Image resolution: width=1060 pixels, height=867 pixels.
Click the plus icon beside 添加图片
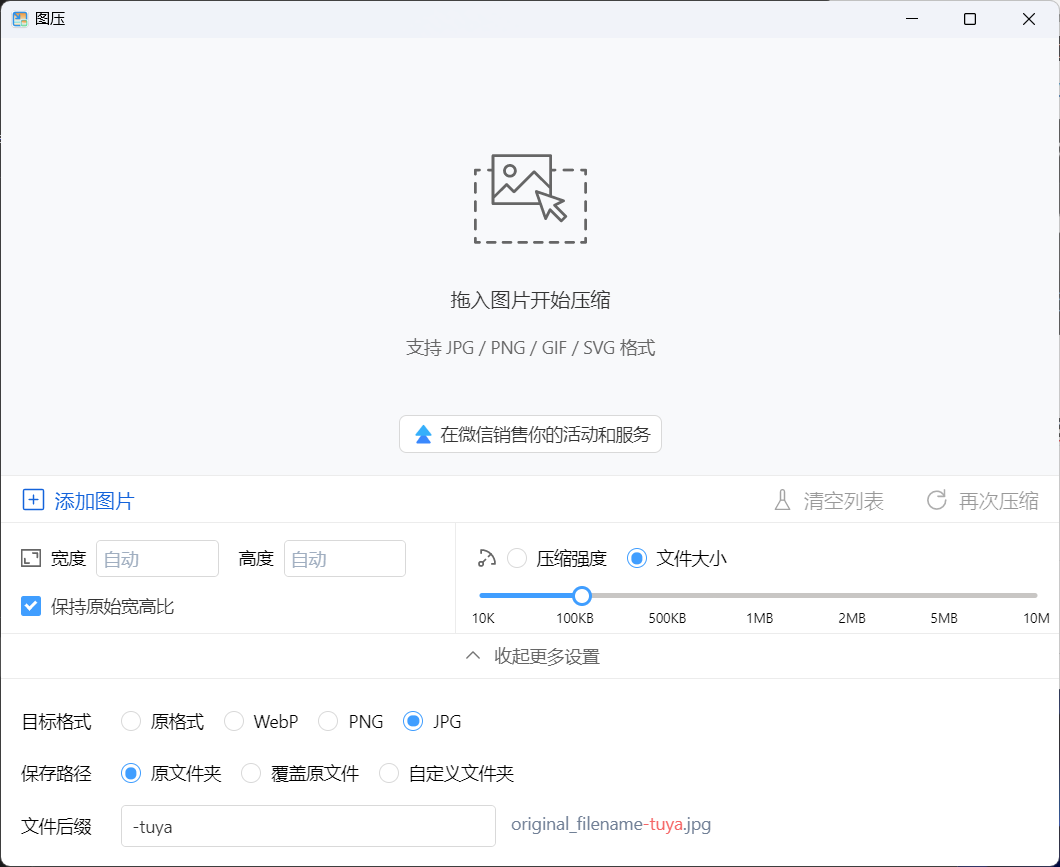(x=33, y=500)
